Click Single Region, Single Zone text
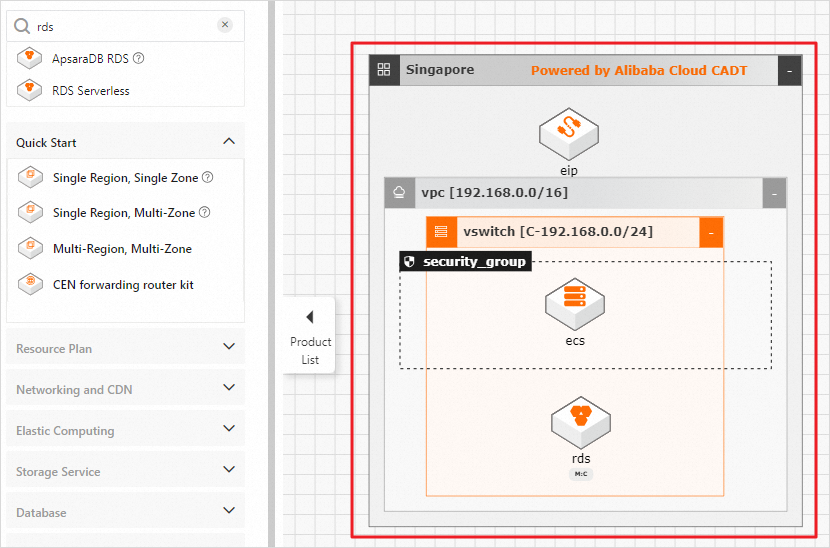Image resolution: width=830 pixels, height=548 pixels. coord(125,178)
